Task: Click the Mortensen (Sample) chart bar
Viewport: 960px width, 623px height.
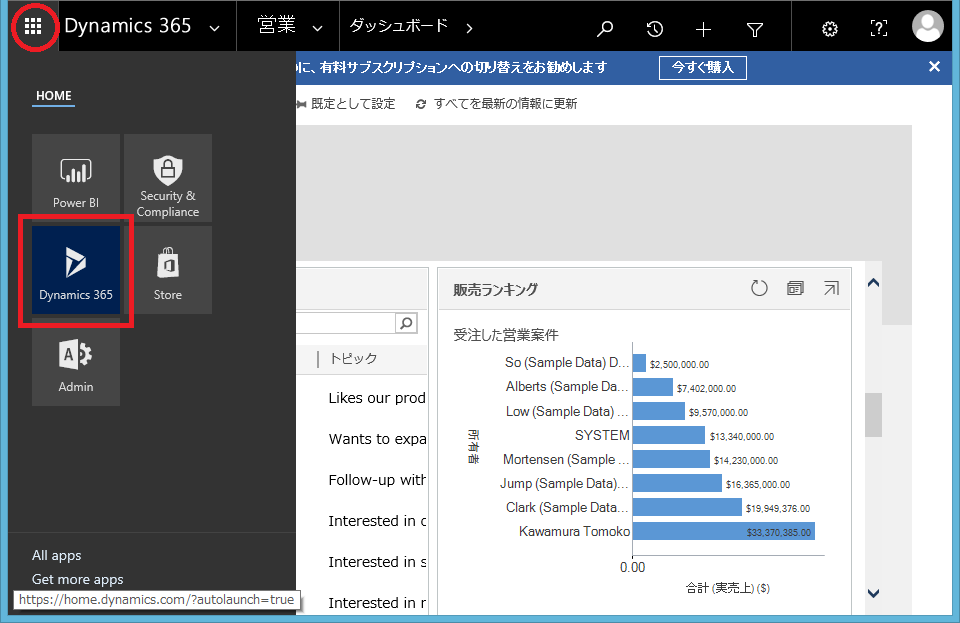Action: coord(671,460)
